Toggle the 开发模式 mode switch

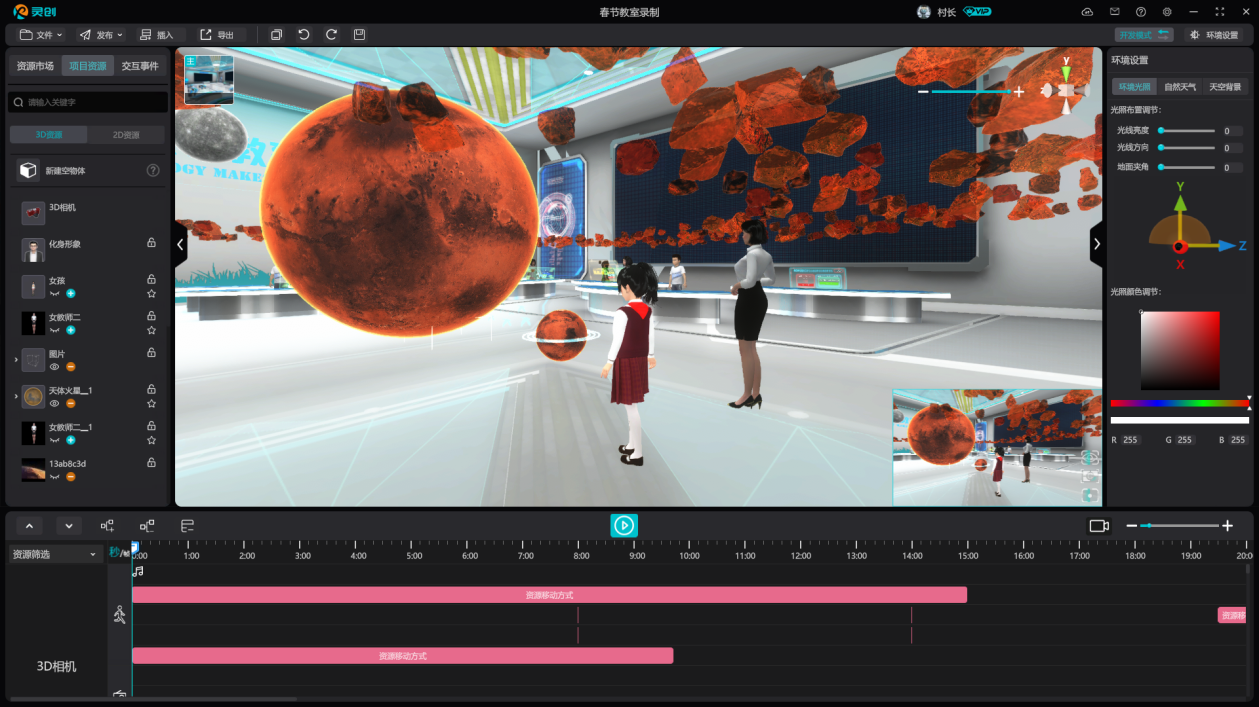pos(1144,35)
